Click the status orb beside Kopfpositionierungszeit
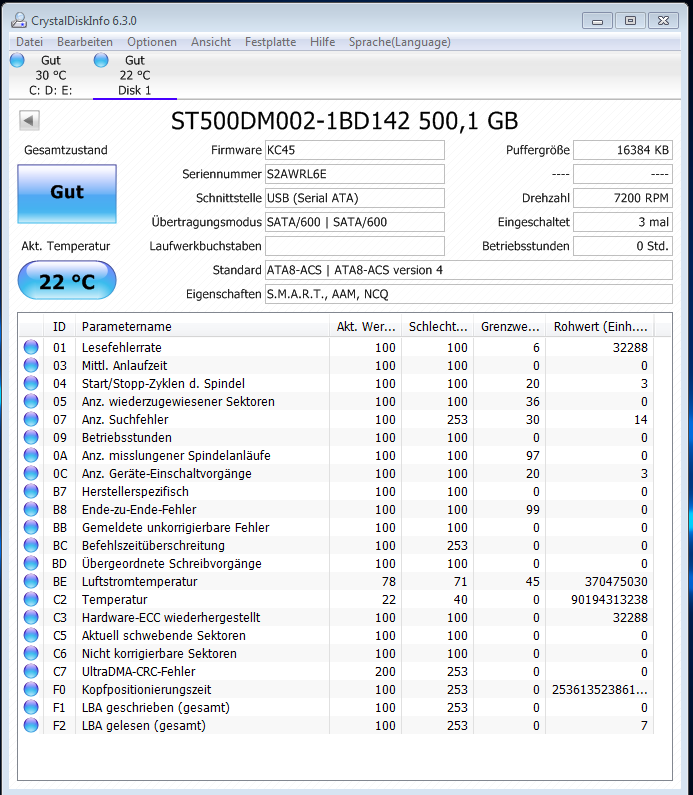This screenshot has width=693, height=795. [31, 689]
